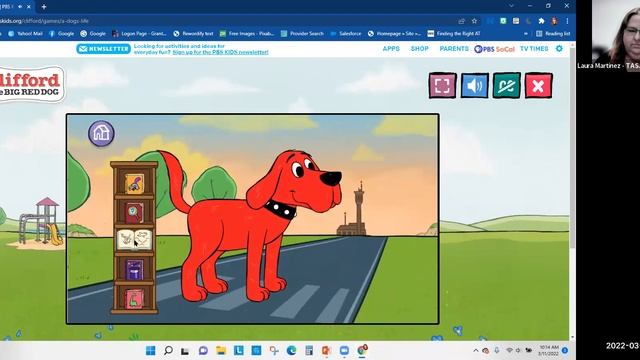Open Task View on the taskbar
640x360 pixels.
pos(185,351)
